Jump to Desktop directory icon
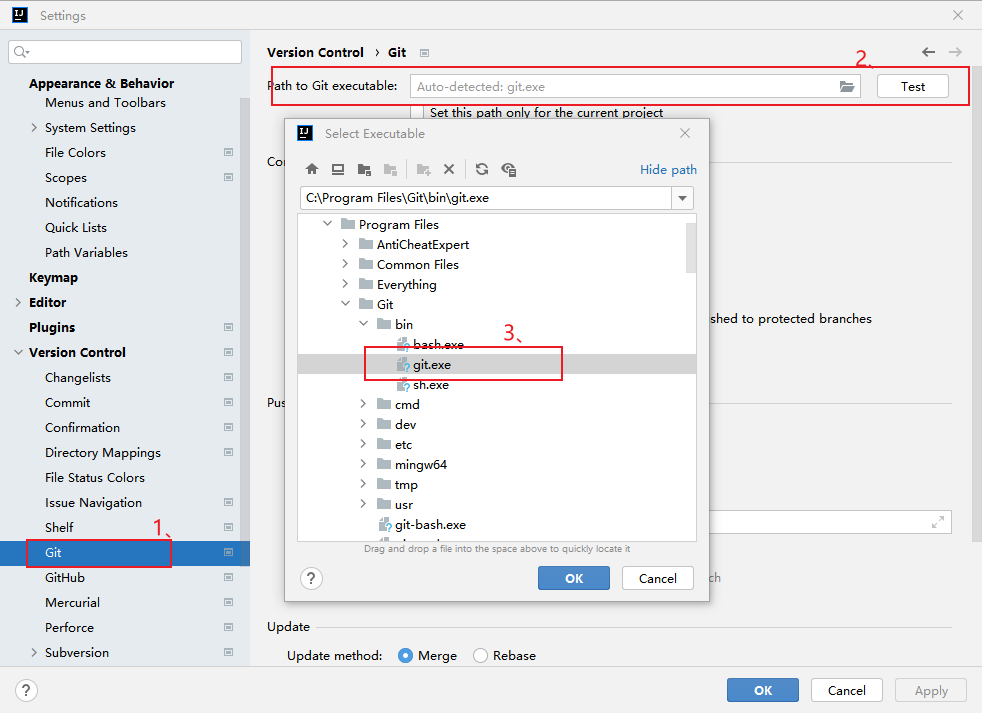 [338, 169]
